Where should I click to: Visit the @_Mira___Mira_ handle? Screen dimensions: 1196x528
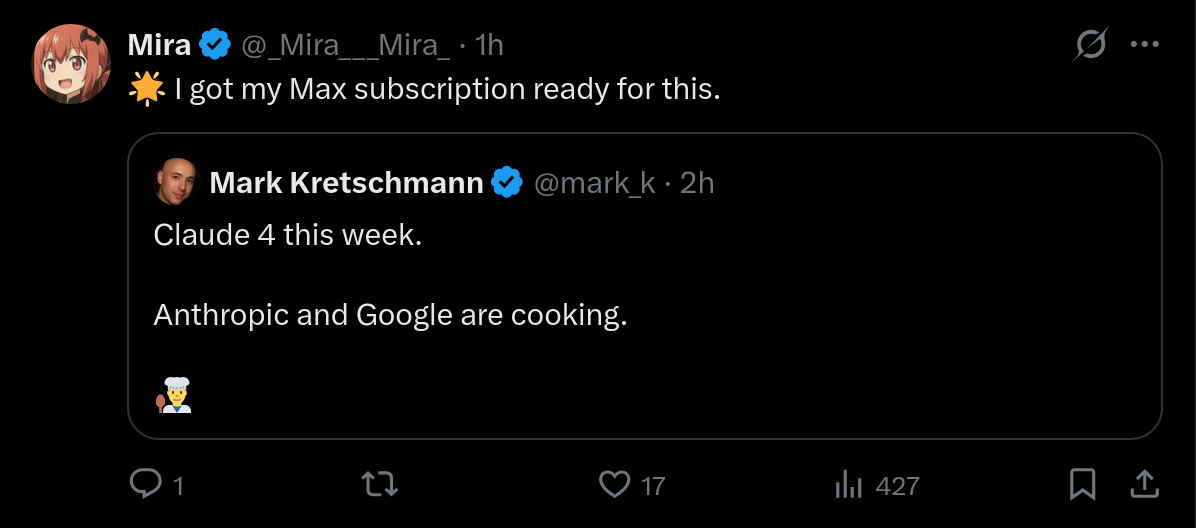(346, 46)
